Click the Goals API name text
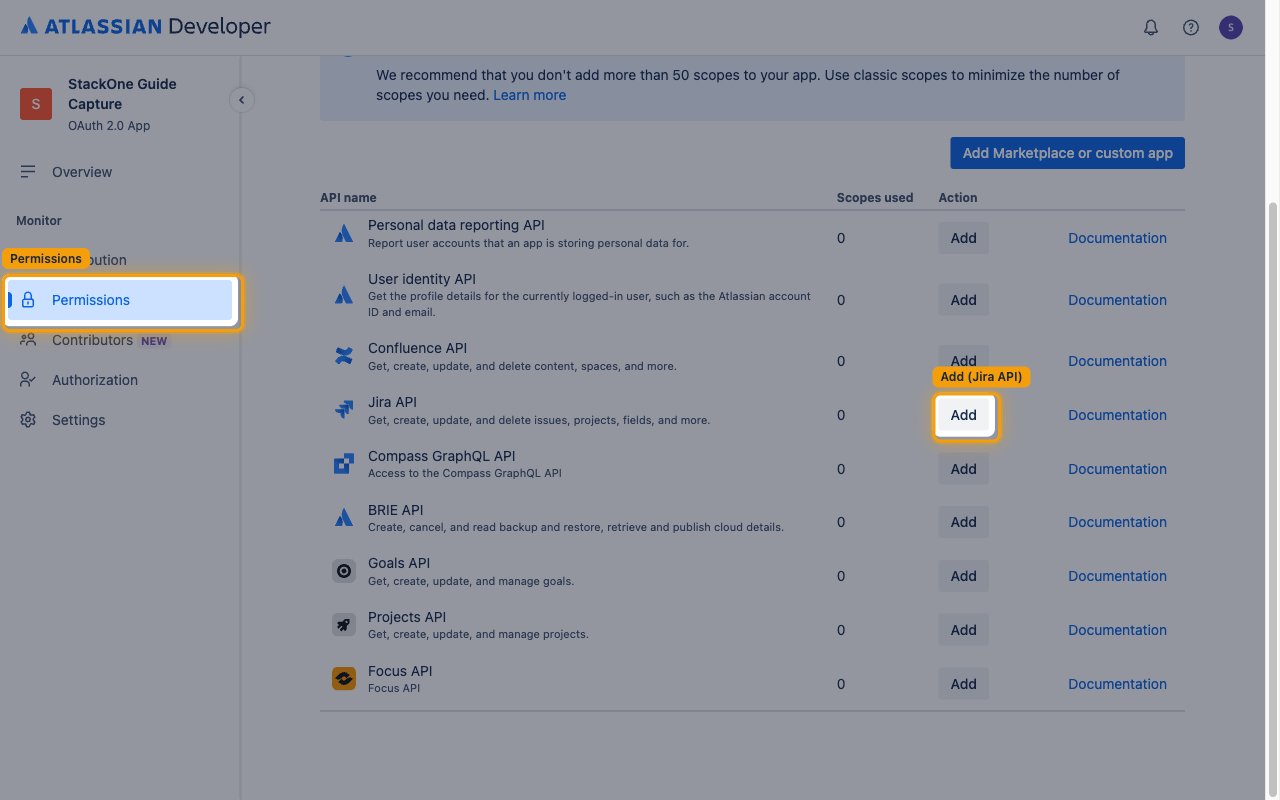 (399, 563)
